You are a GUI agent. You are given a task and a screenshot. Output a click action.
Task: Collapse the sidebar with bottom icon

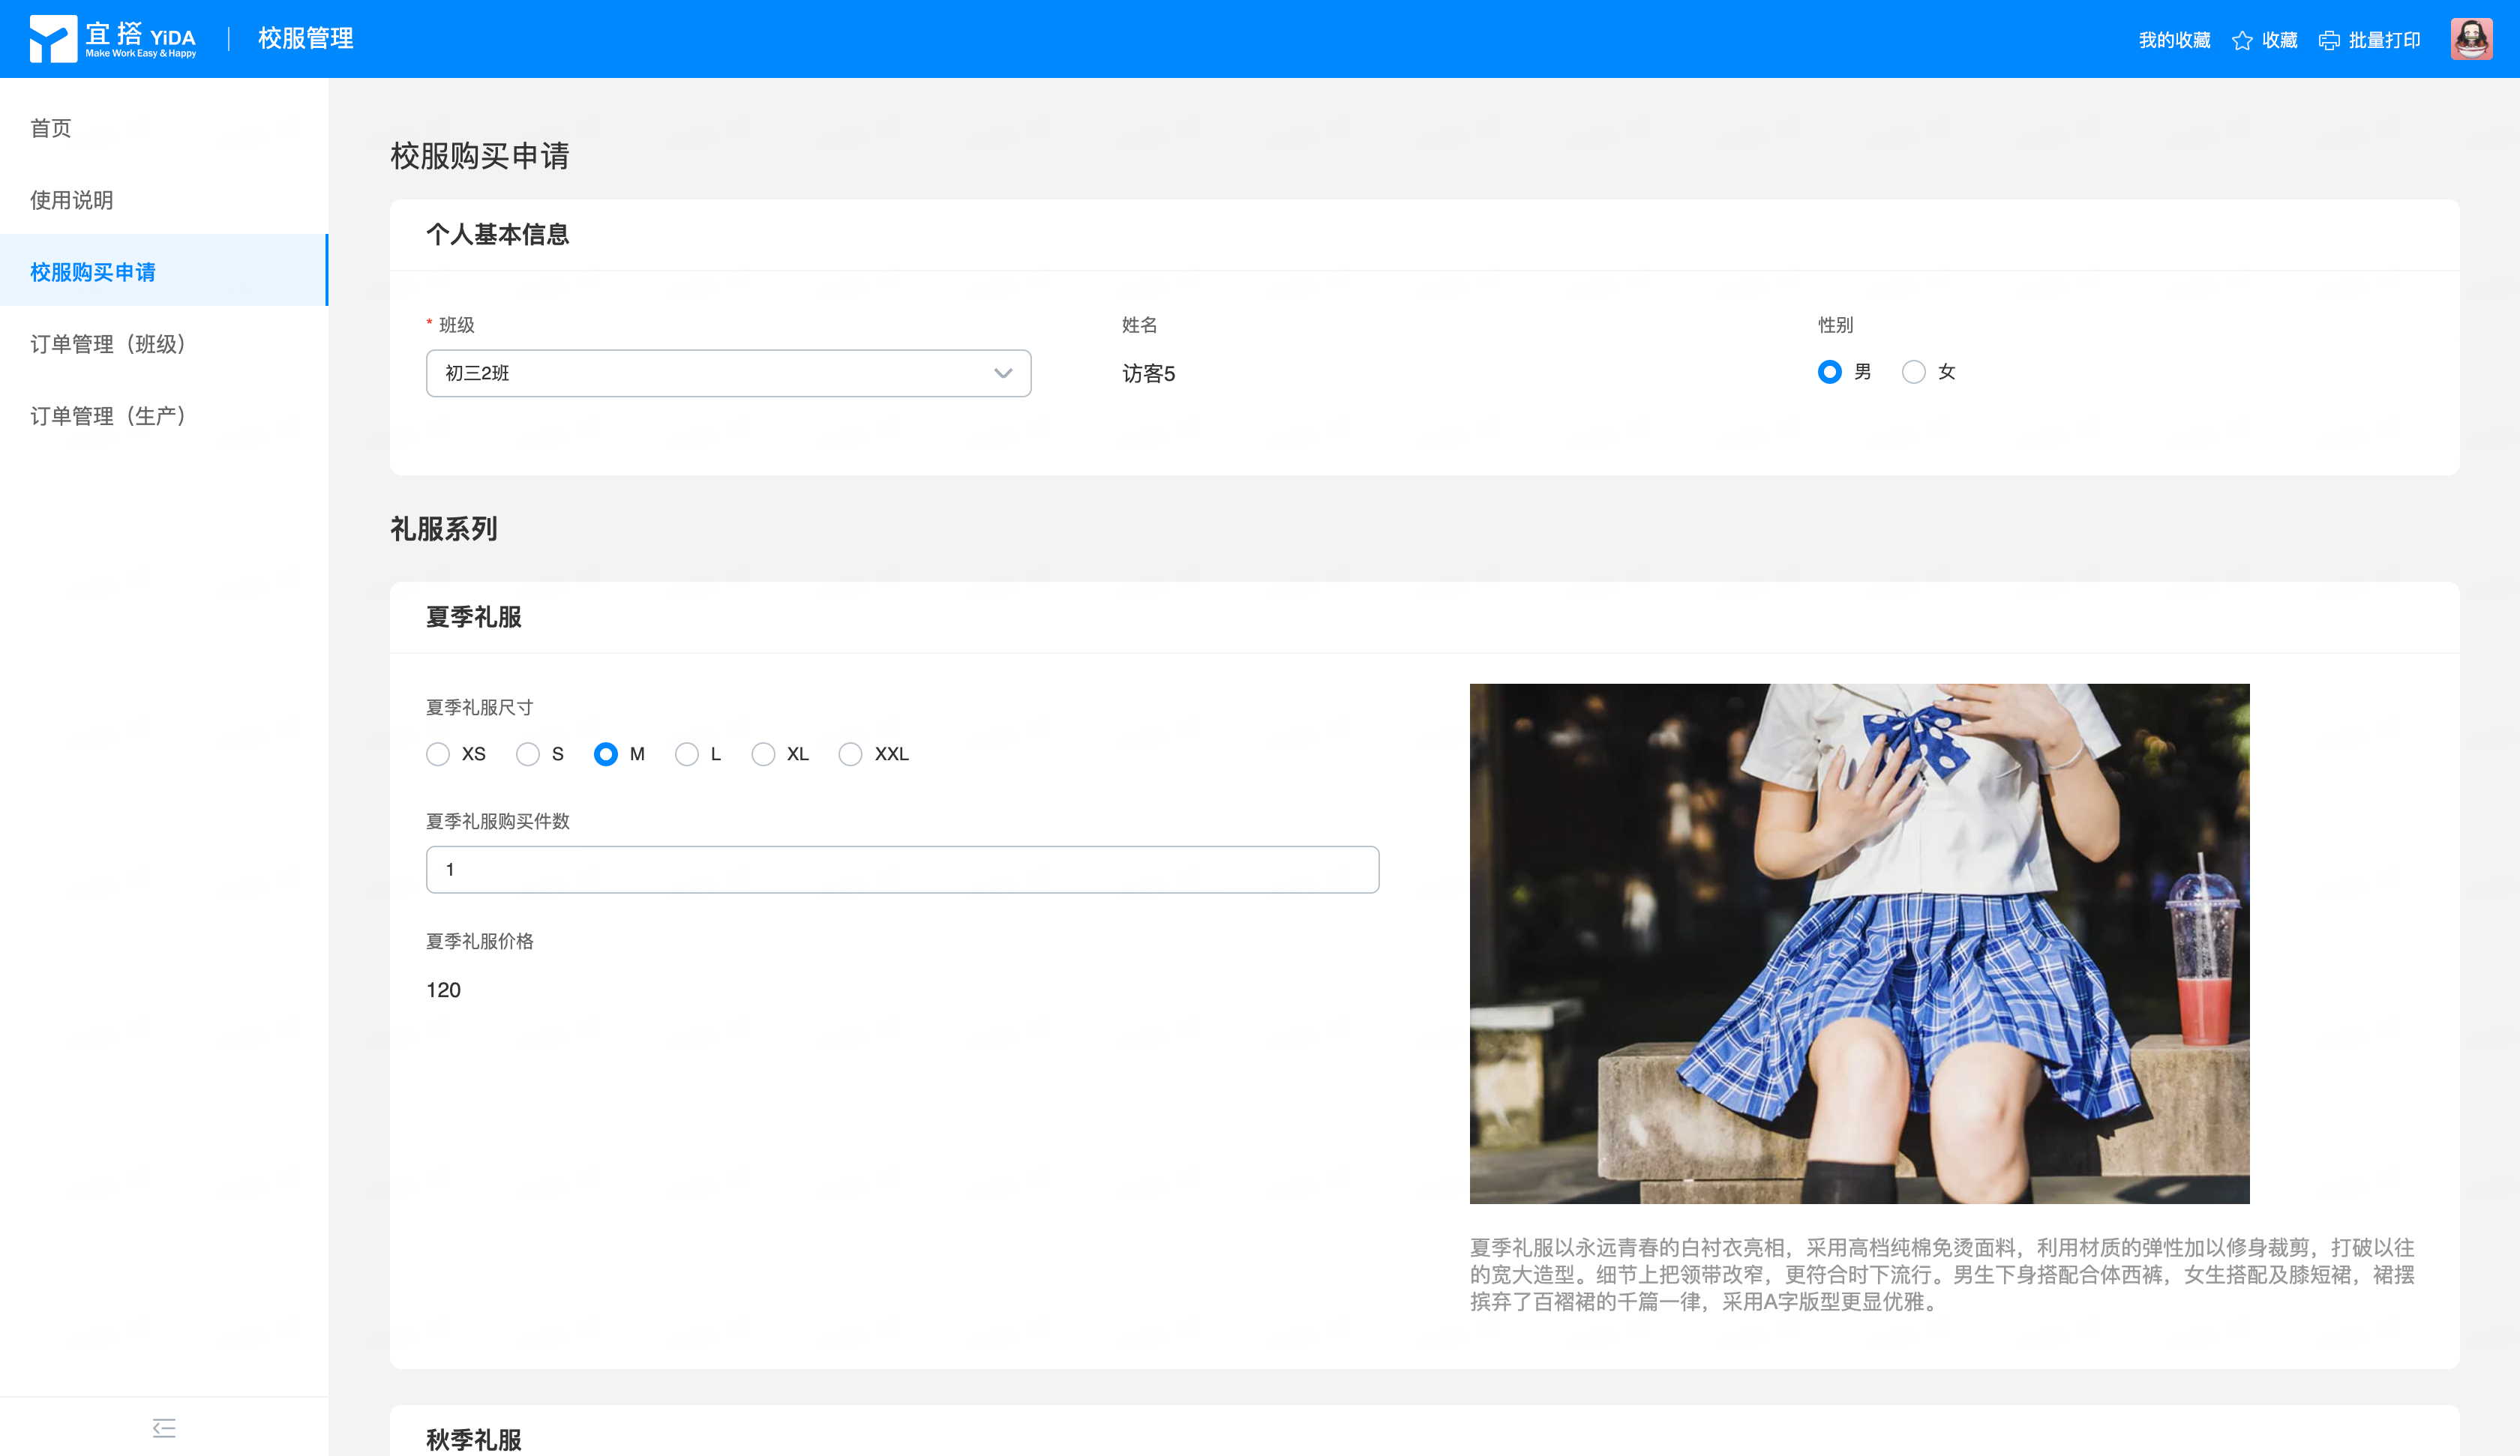164,1428
